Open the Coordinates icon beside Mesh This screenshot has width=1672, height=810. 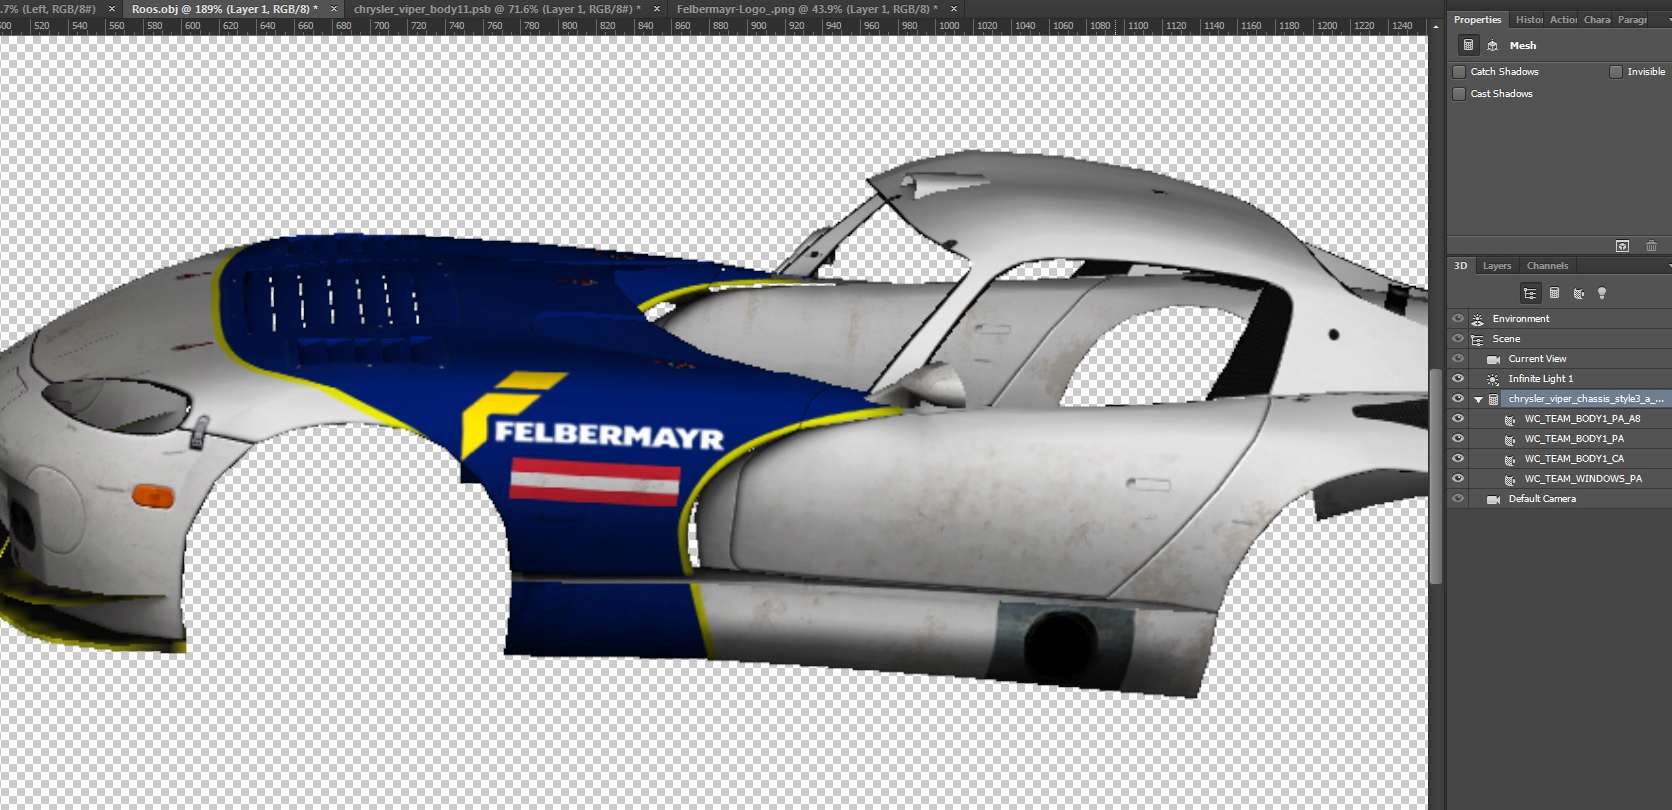point(1492,45)
